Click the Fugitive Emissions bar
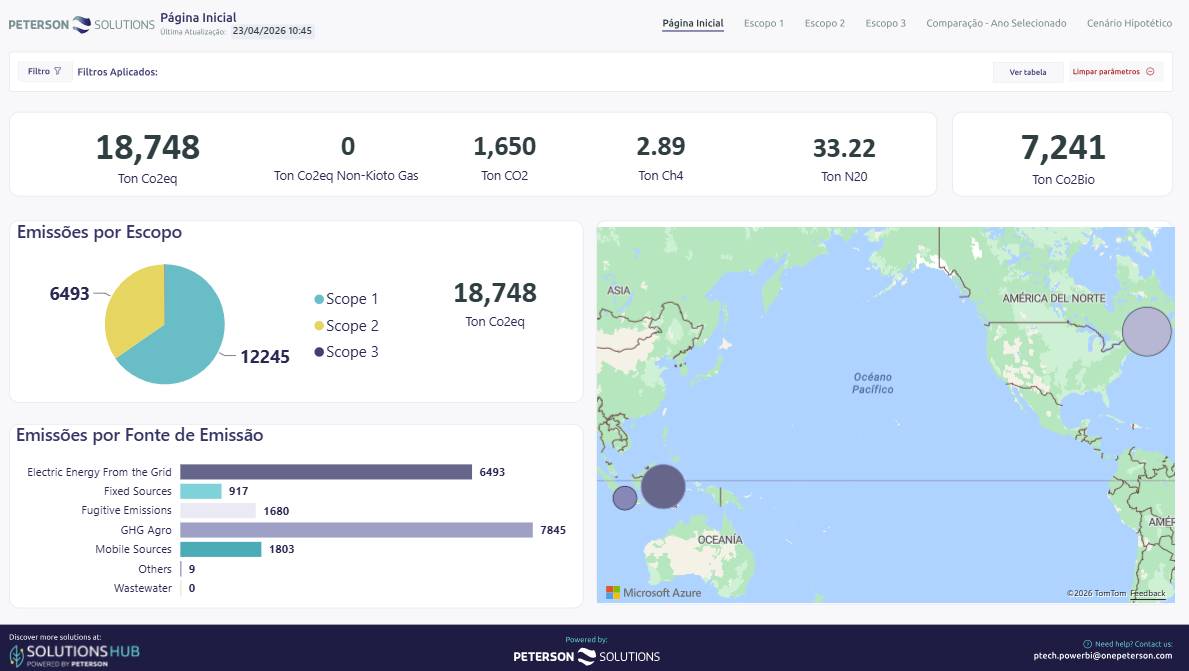 (x=218, y=510)
